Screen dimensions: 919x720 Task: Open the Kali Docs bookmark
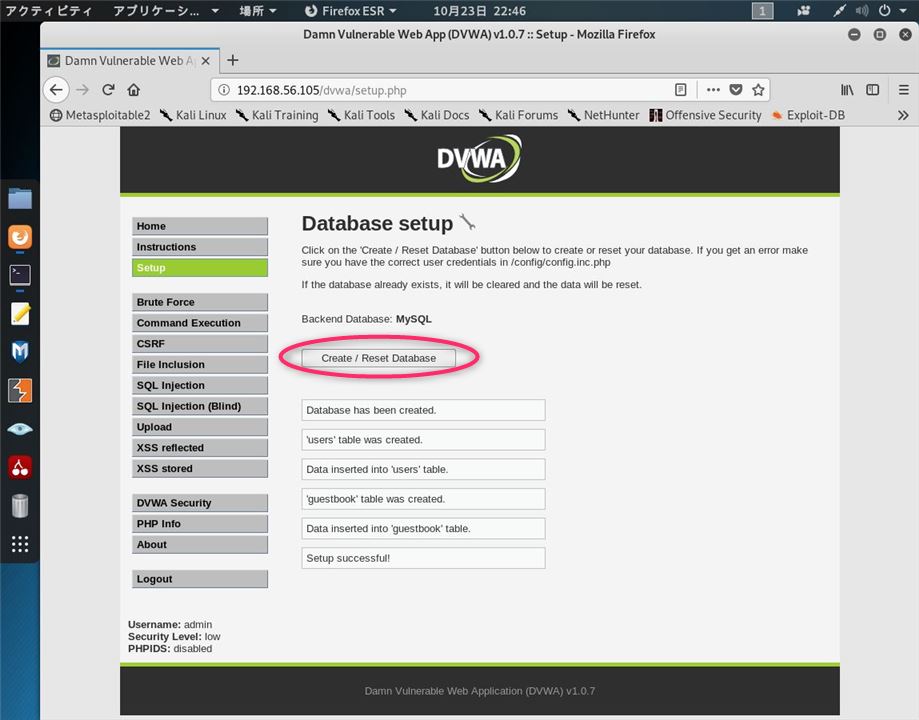point(437,116)
